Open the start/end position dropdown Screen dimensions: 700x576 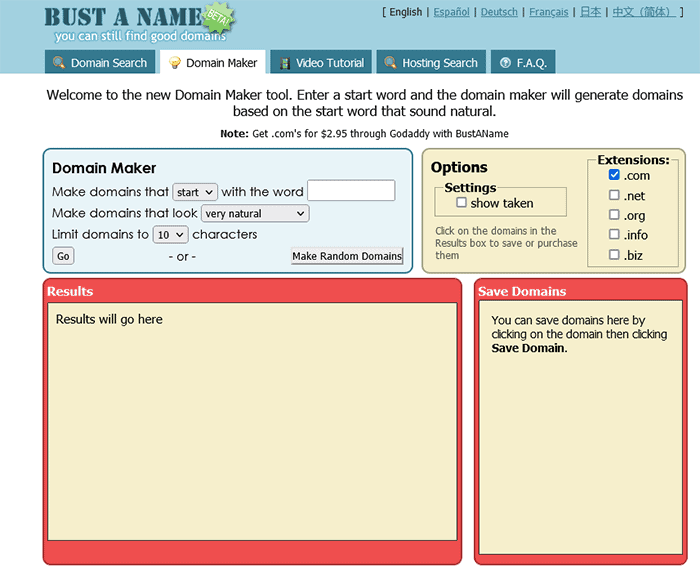195,192
